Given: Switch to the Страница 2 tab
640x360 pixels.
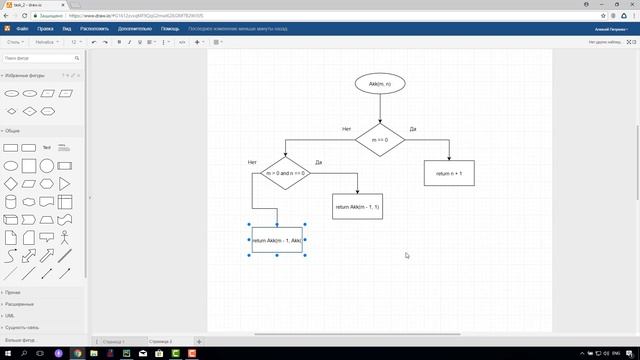Looking at the screenshot, I should pos(160,342).
